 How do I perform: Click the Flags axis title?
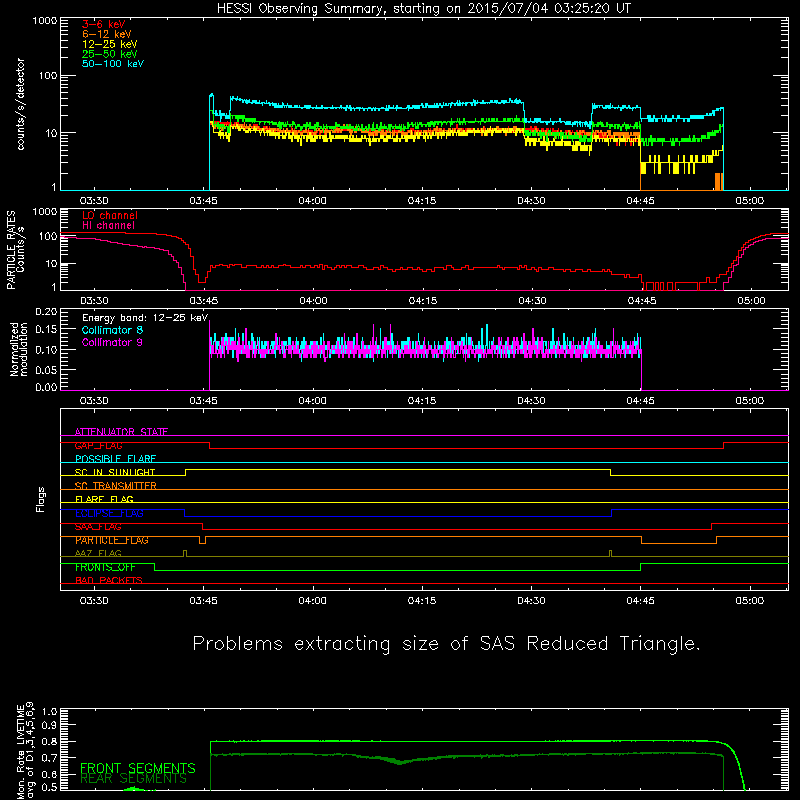(x=40, y=499)
